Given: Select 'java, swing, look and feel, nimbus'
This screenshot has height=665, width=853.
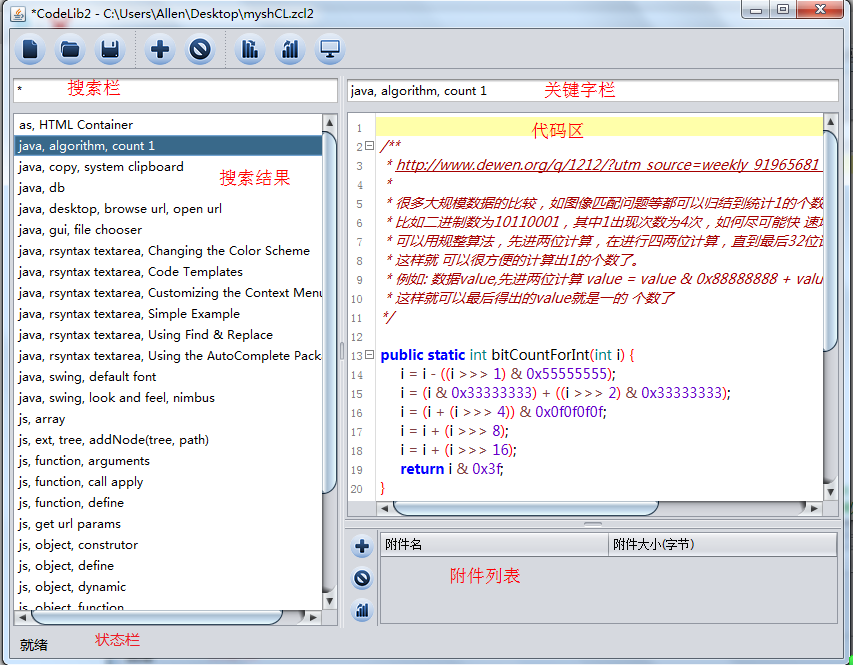Looking at the screenshot, I should pyautogui.click(x=168, y=398).
